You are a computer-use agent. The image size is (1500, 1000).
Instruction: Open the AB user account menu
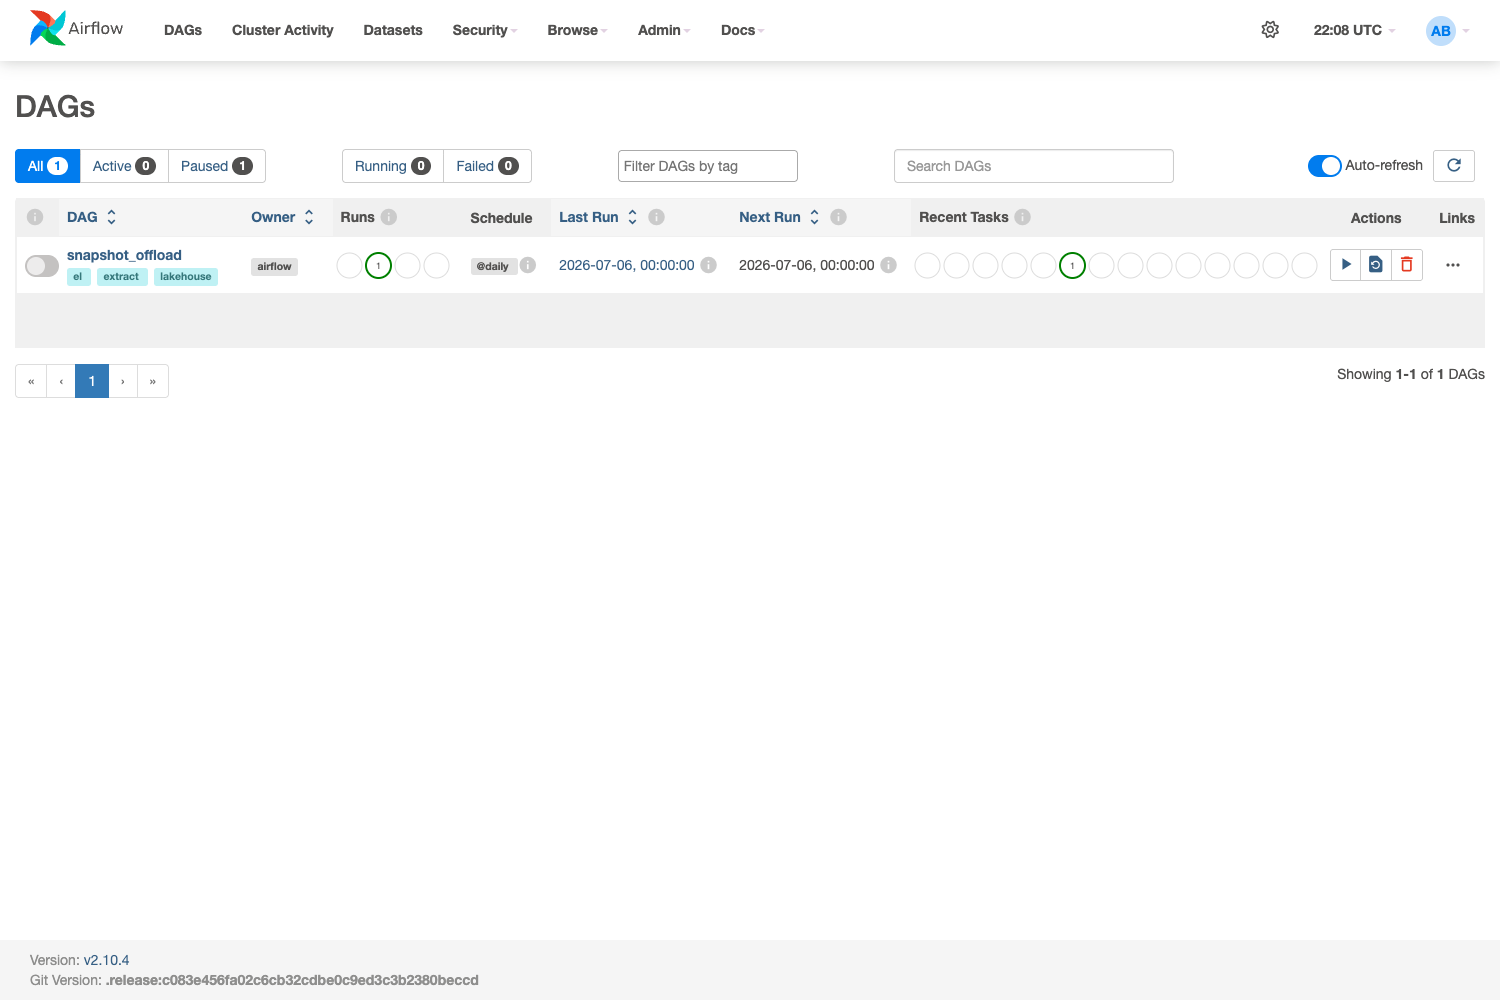click(1447, 31)
